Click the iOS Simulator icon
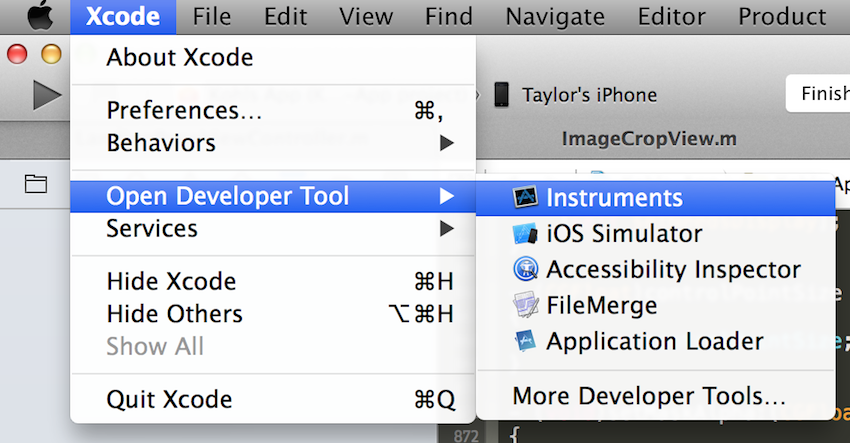850x443 pixels. (x=525, y=234)
